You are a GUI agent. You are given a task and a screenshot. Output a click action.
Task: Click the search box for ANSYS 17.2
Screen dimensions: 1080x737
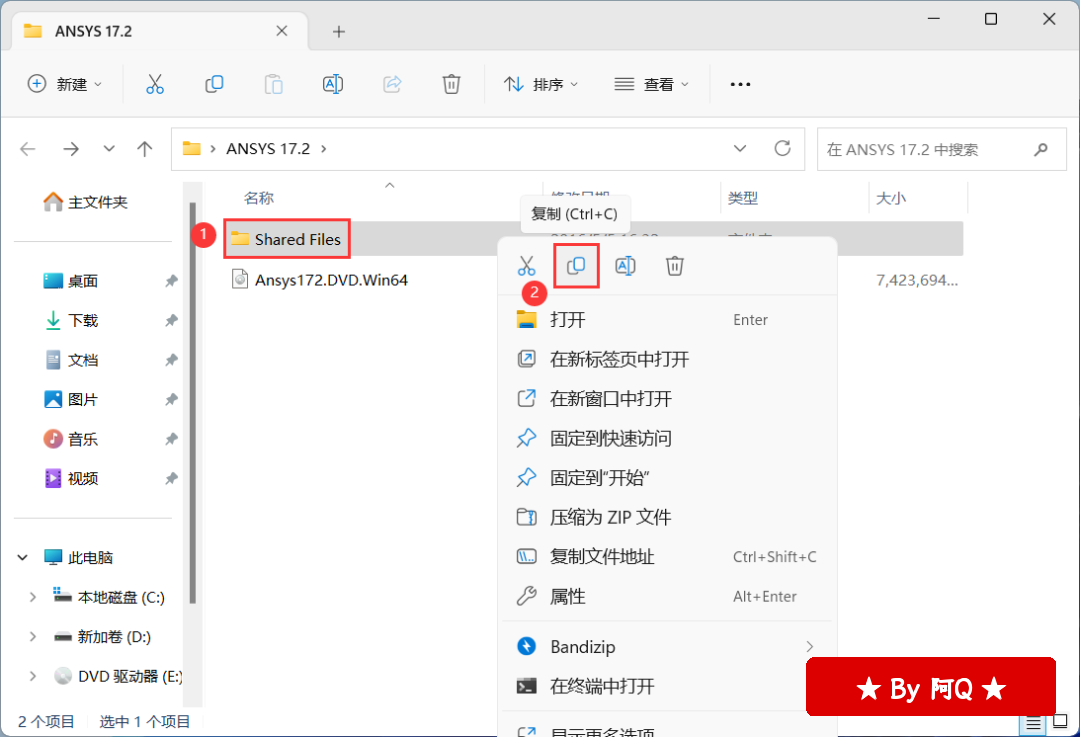point(942,149)
